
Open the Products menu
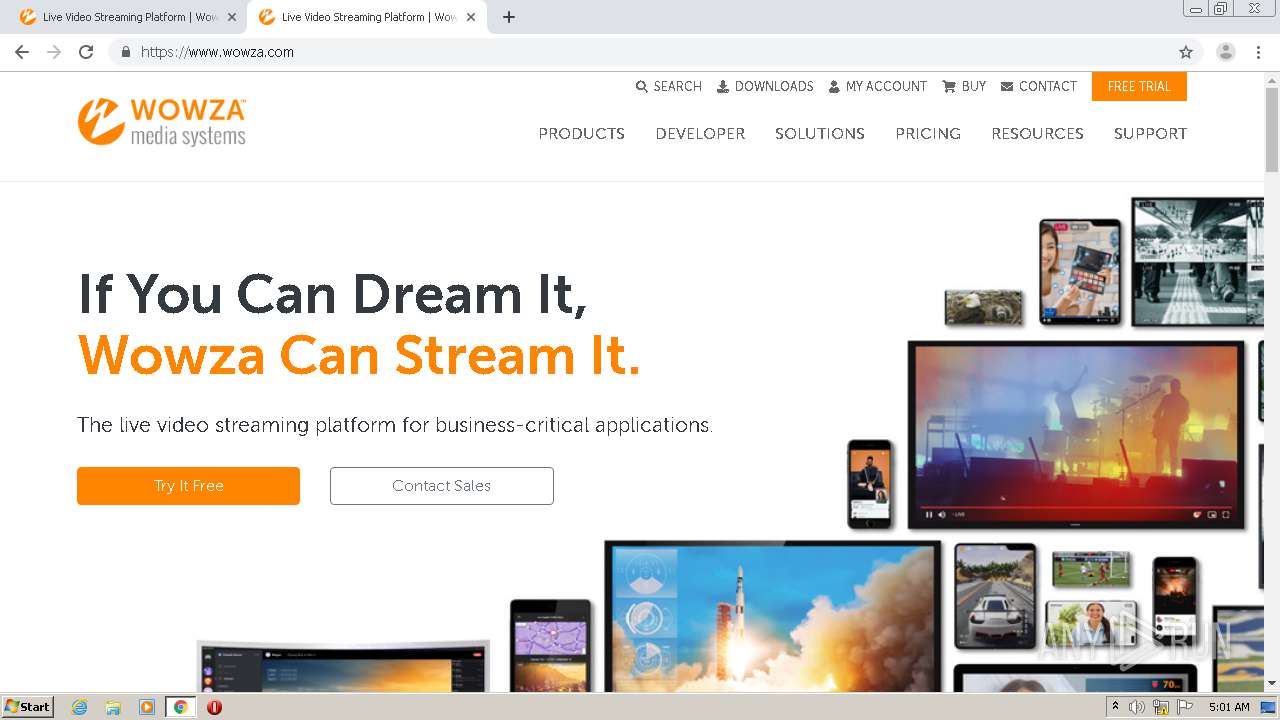click(x=581, y=134)
